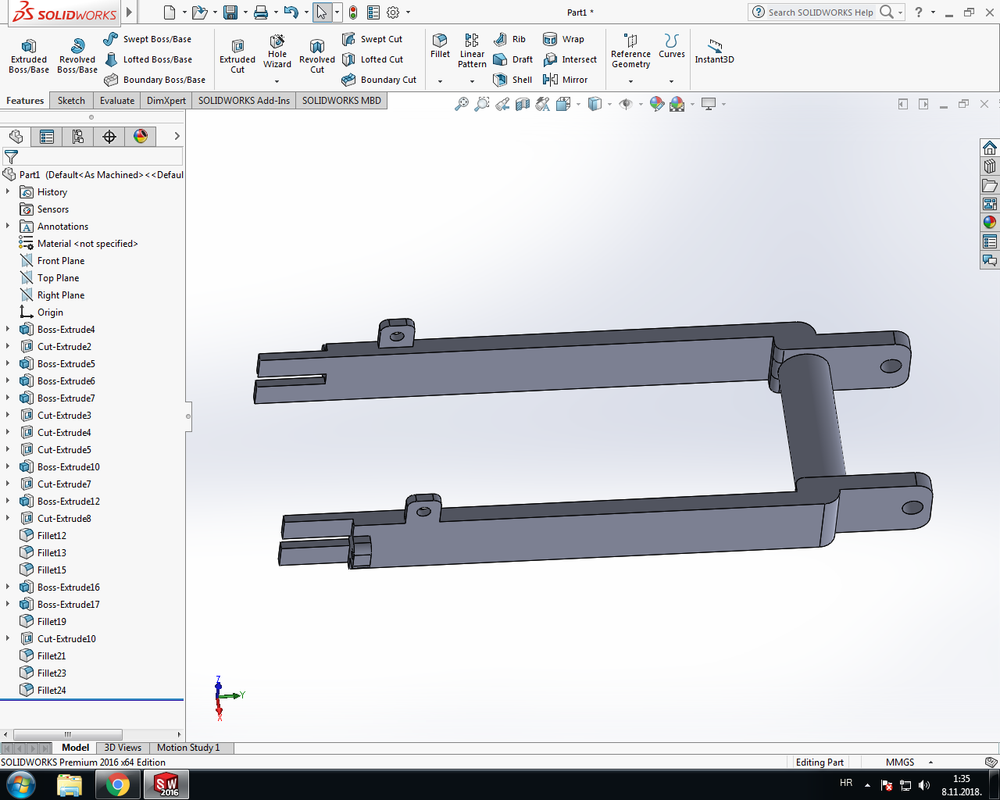Choose the Swept Boss/Base tool
Screen dimensions: 1000x800
pyautogui.click(x=147, y=39)
